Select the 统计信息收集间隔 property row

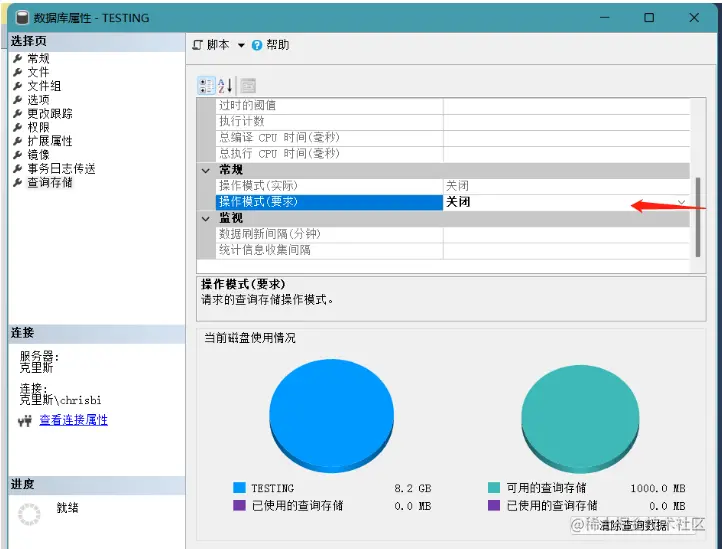click(x=453, y=251)
